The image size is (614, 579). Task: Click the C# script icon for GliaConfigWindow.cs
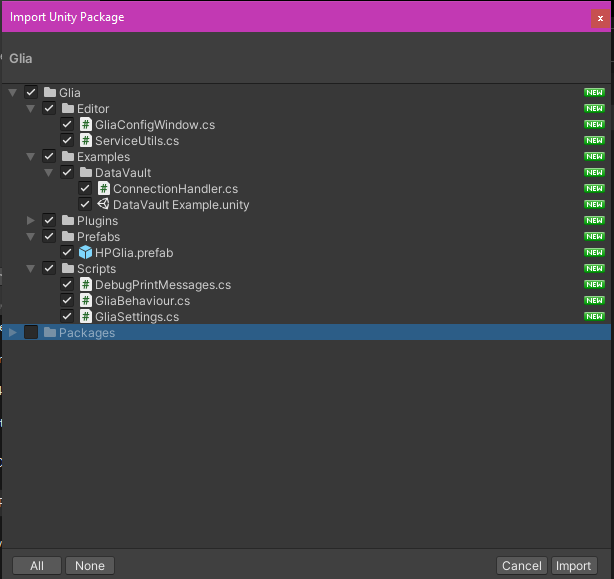[86, 125]
